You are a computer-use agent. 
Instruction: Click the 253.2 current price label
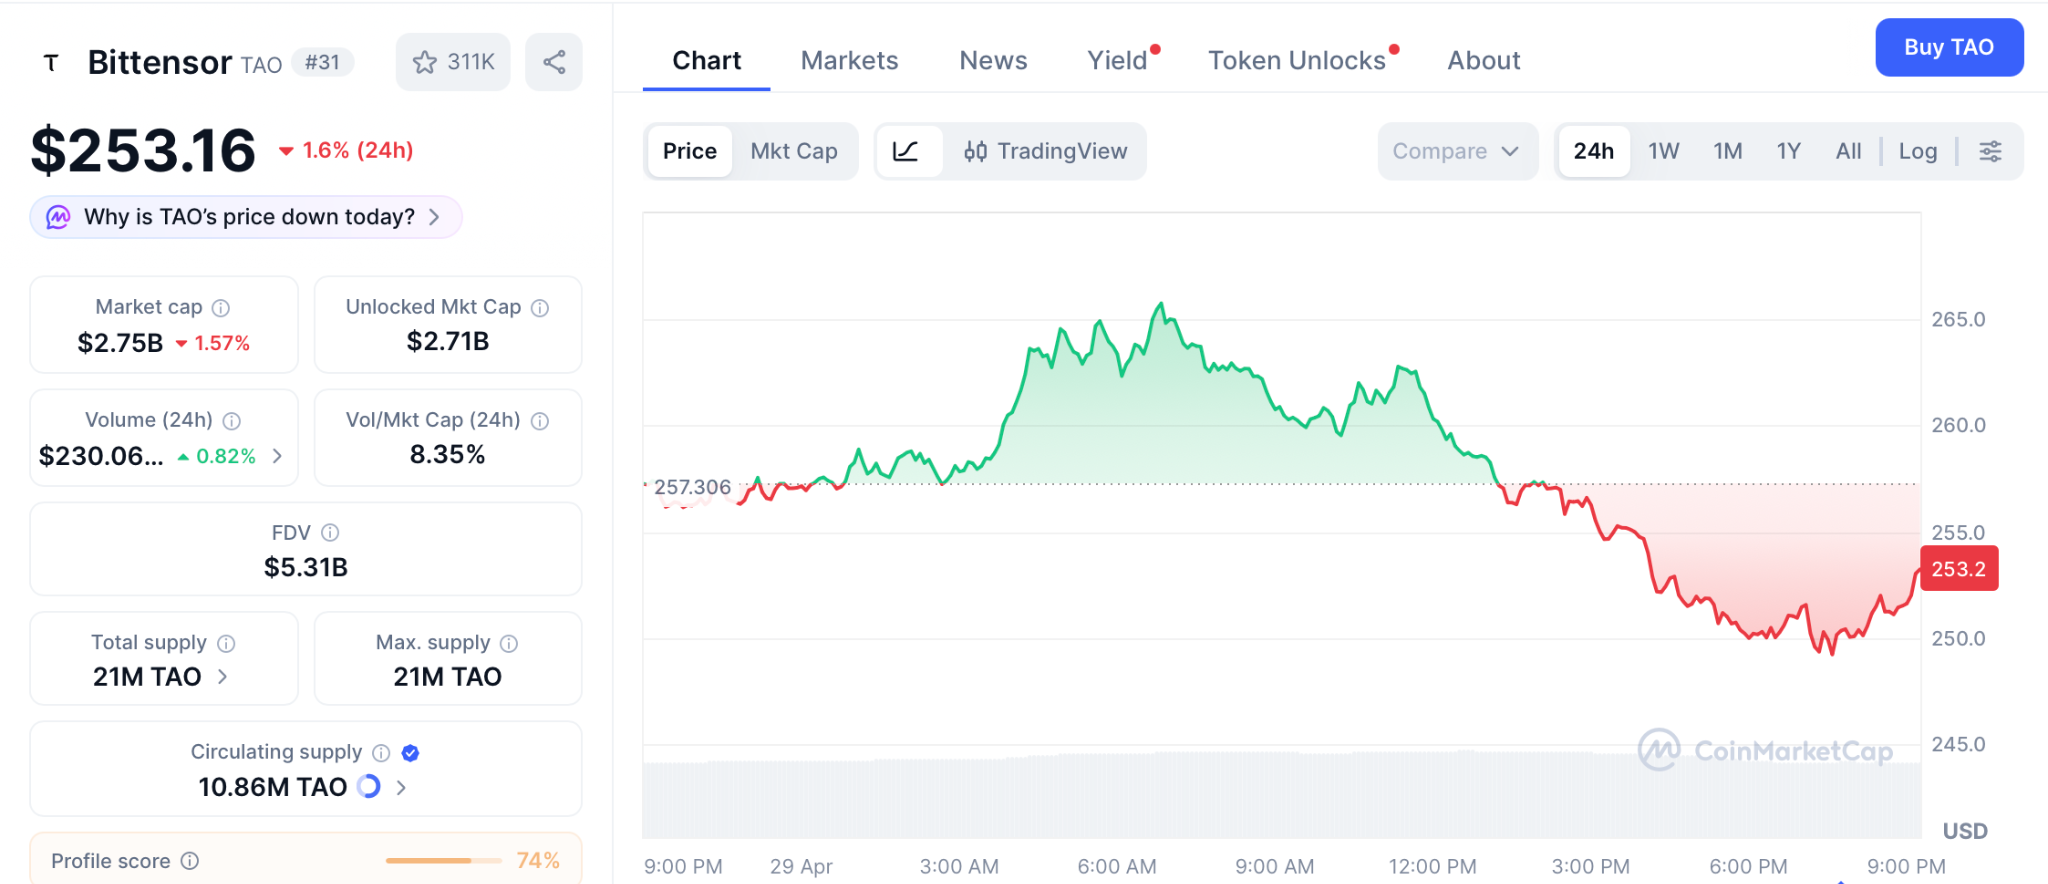click(1958, 569)
